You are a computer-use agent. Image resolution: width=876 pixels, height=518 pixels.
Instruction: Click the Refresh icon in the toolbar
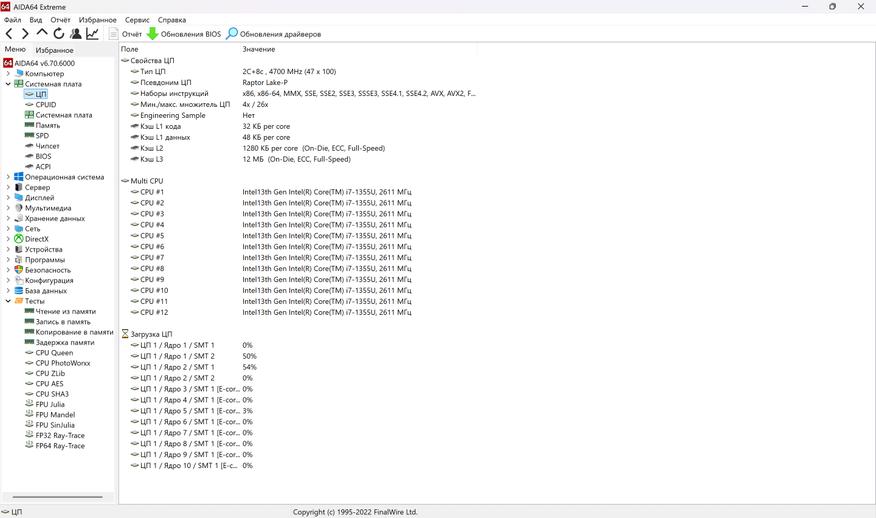[x=59, y=34]
